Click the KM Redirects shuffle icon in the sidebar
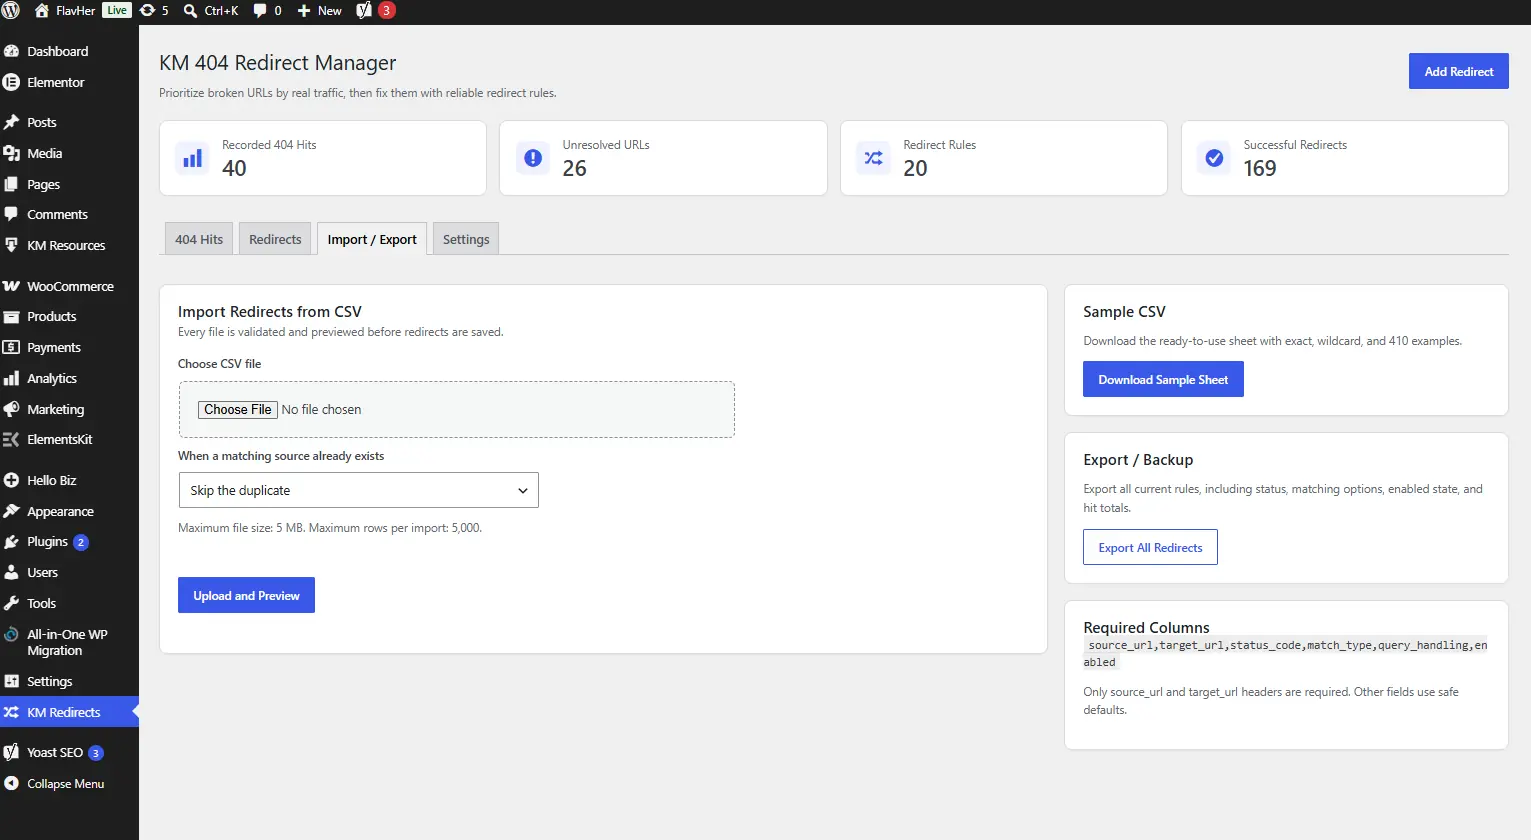The image size is (1531, 840). coord(12,712)
